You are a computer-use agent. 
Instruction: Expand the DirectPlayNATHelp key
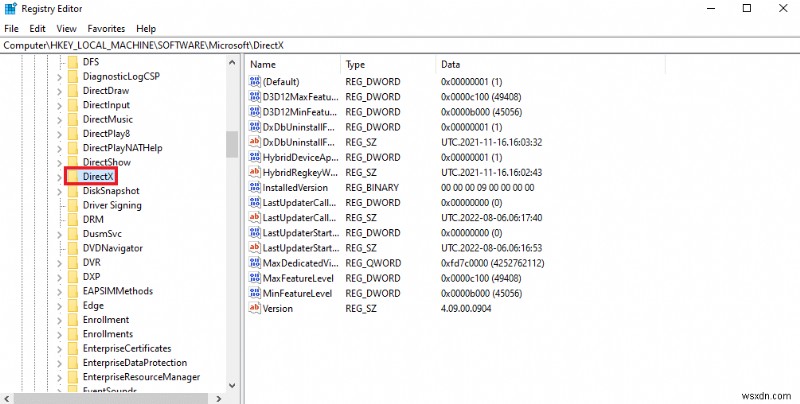[x=59, y=148]
